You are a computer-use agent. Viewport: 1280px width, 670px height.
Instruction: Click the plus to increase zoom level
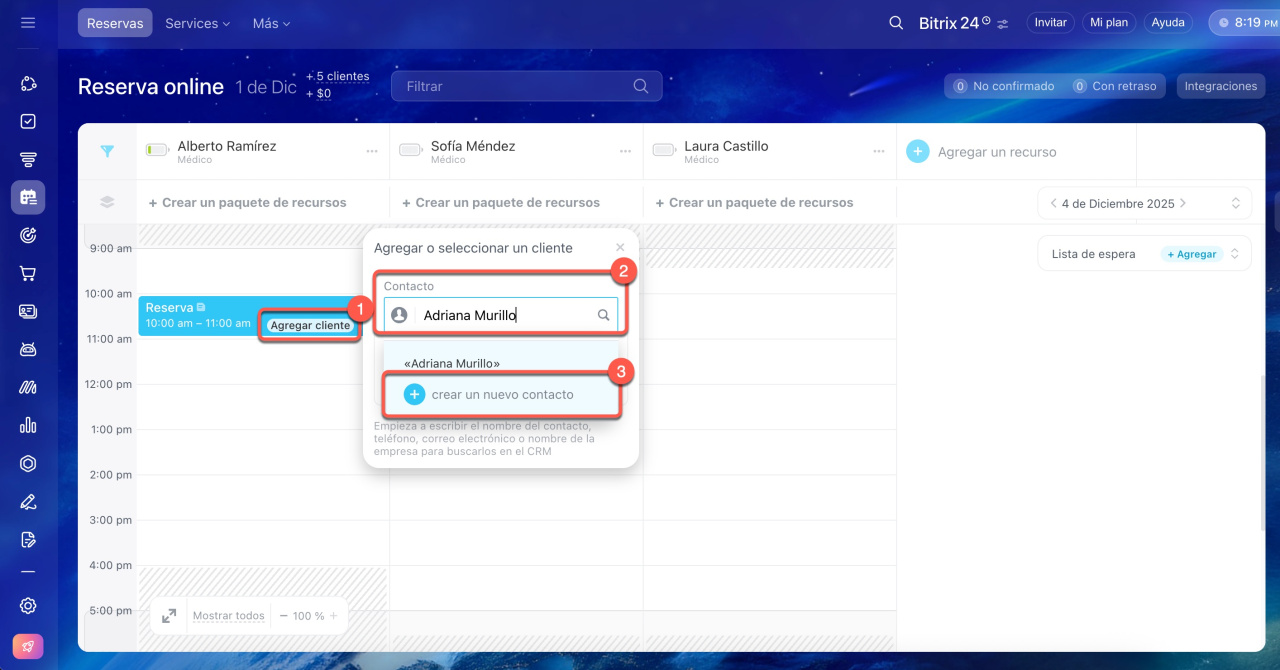coord(334,616)
